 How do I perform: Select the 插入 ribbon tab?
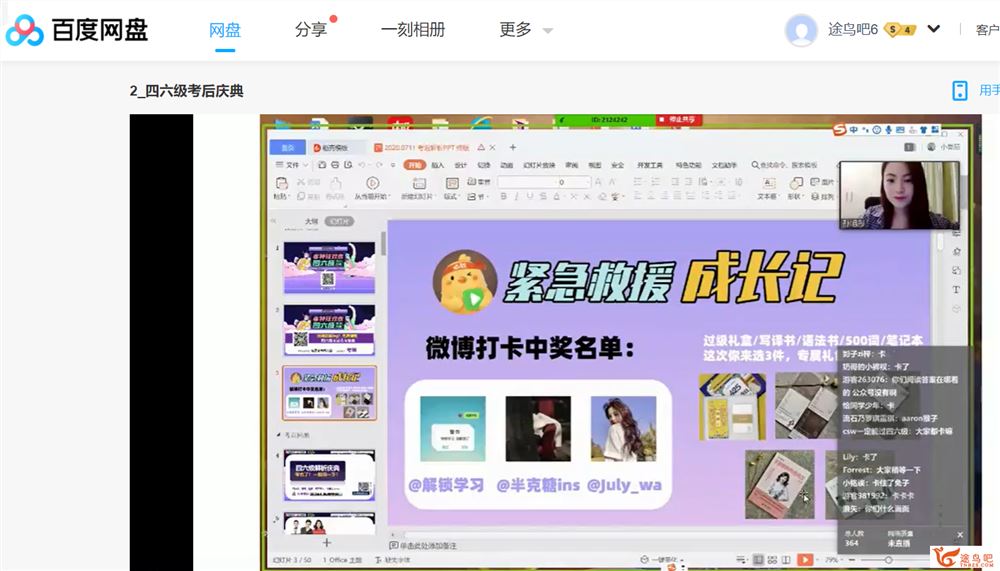[x=438, y=165]
